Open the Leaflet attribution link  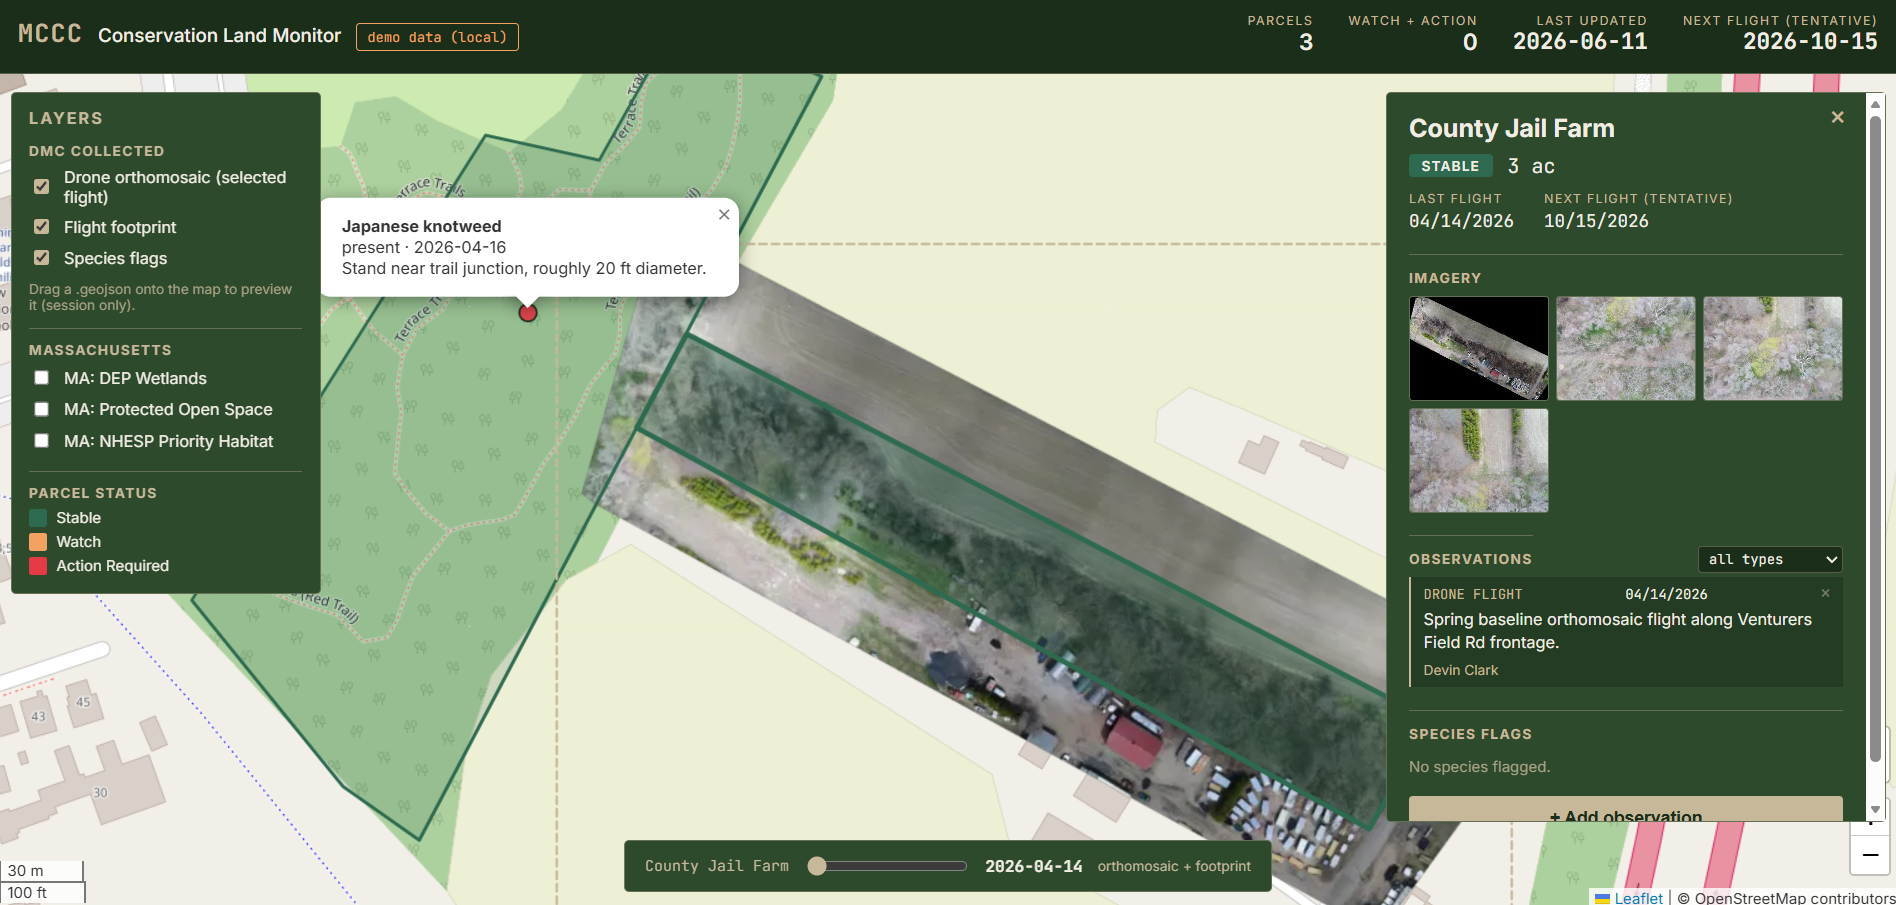(x=1638, y=898)
